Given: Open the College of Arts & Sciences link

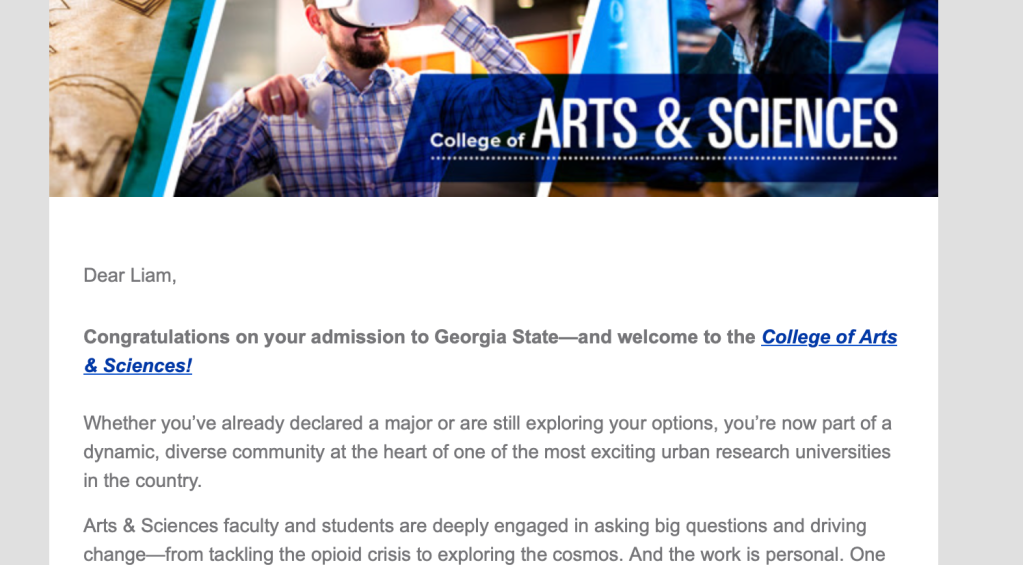Looking at the screenshot, I should point(828,337).
